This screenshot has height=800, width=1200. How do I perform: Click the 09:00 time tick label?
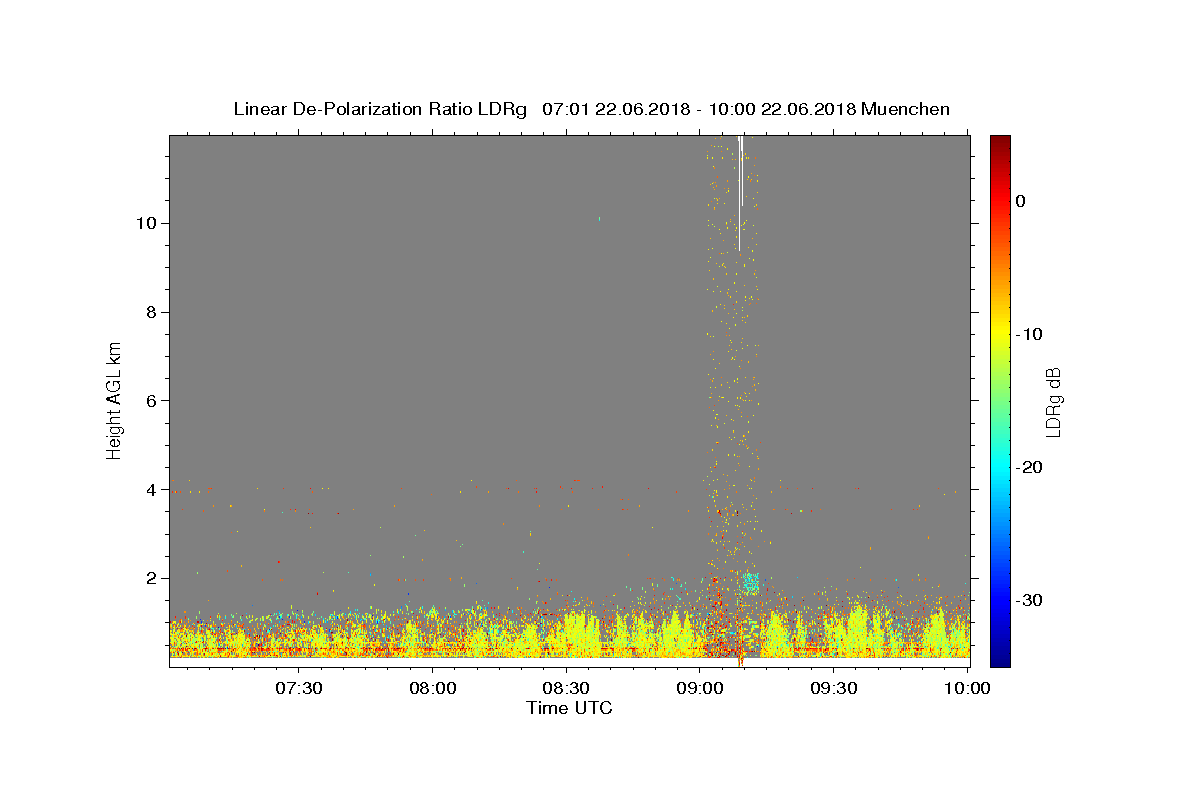[x=700, y=688]
